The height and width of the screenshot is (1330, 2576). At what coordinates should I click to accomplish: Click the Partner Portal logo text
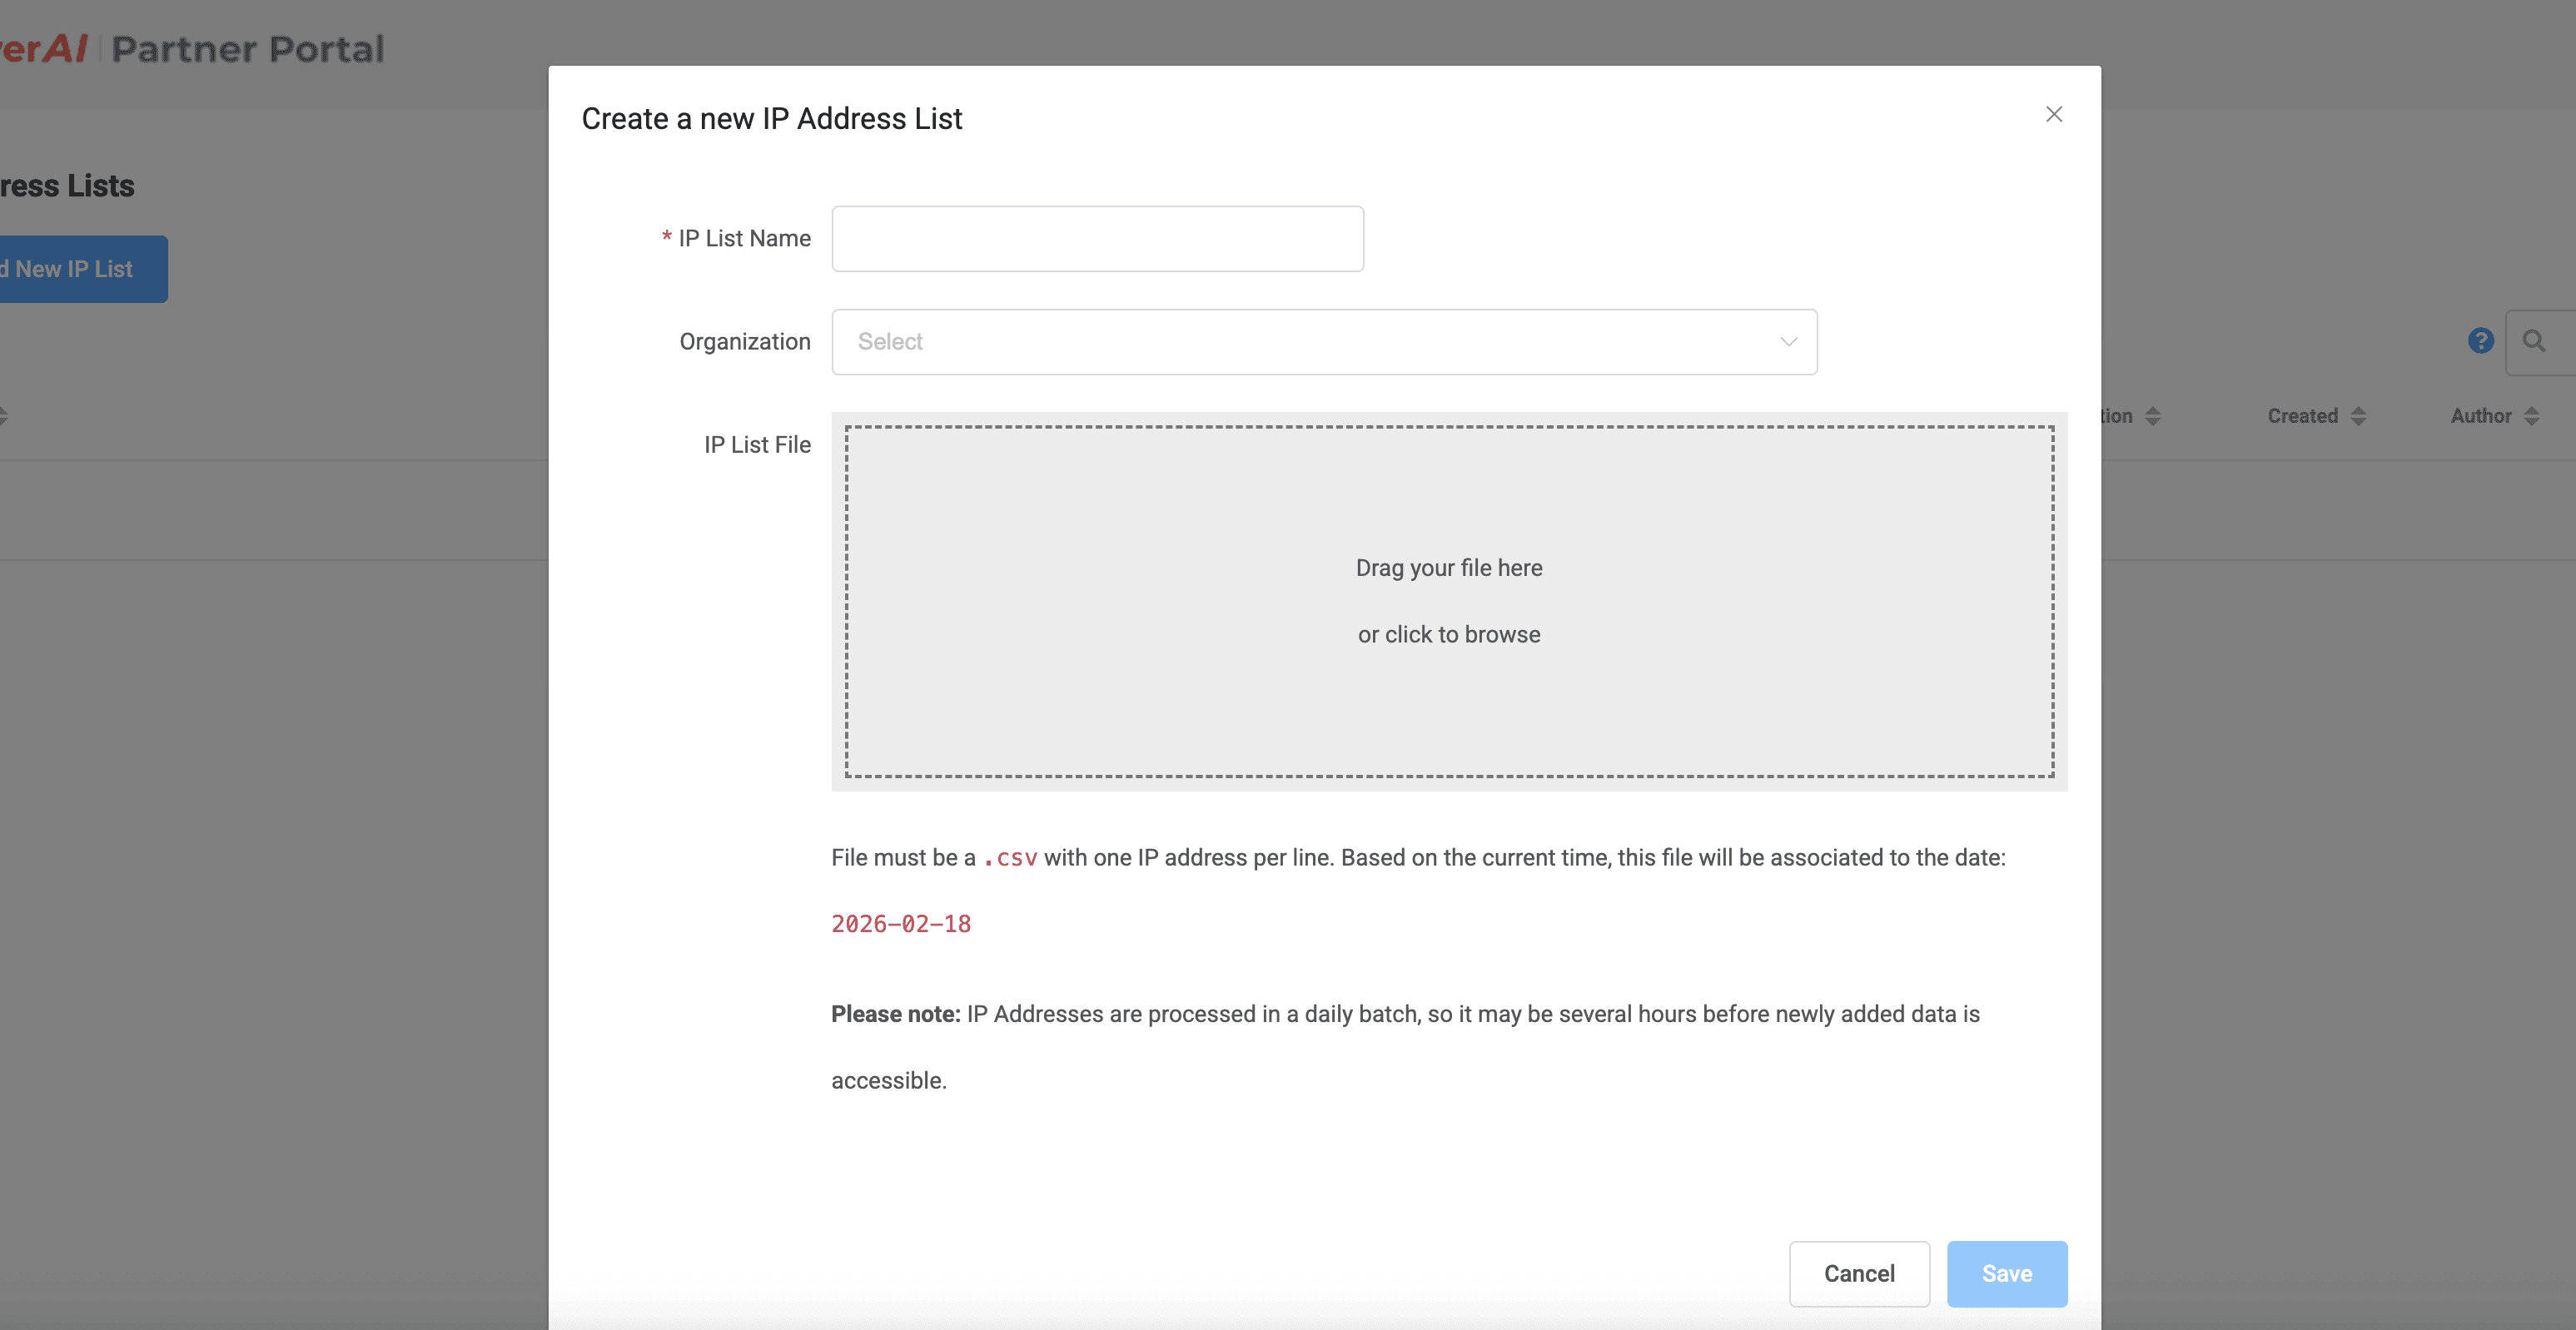247,49
